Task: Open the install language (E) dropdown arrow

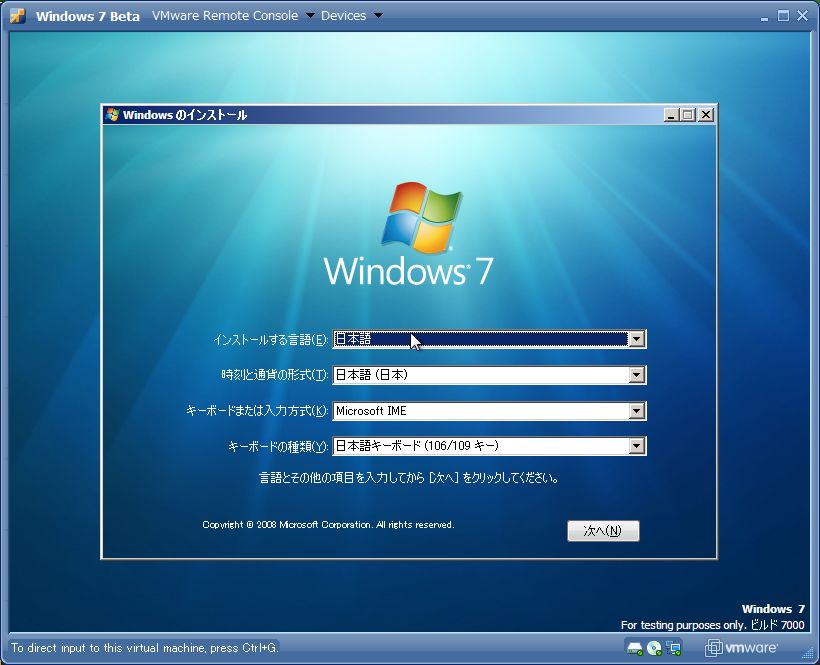Action: 636,339
